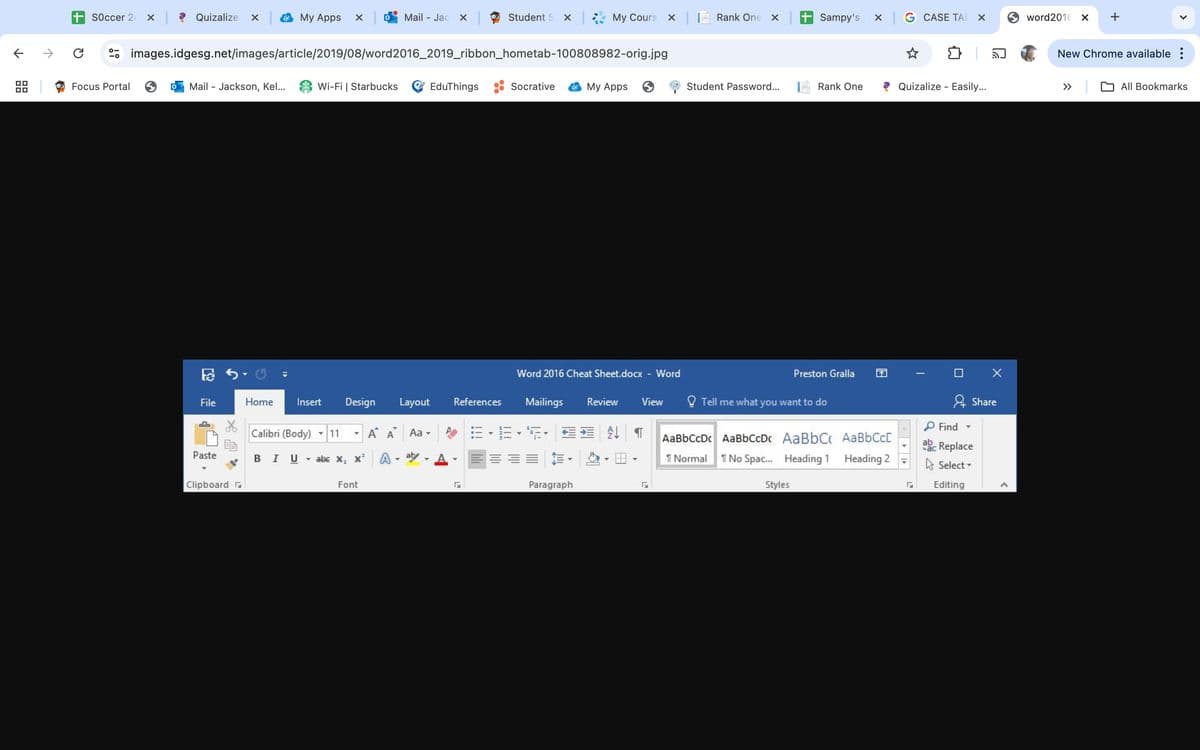Image resolution: width=1200 pixels, height=750 pixels.
Task: Switch to the References ribbon tab
Action: point(477,402)
